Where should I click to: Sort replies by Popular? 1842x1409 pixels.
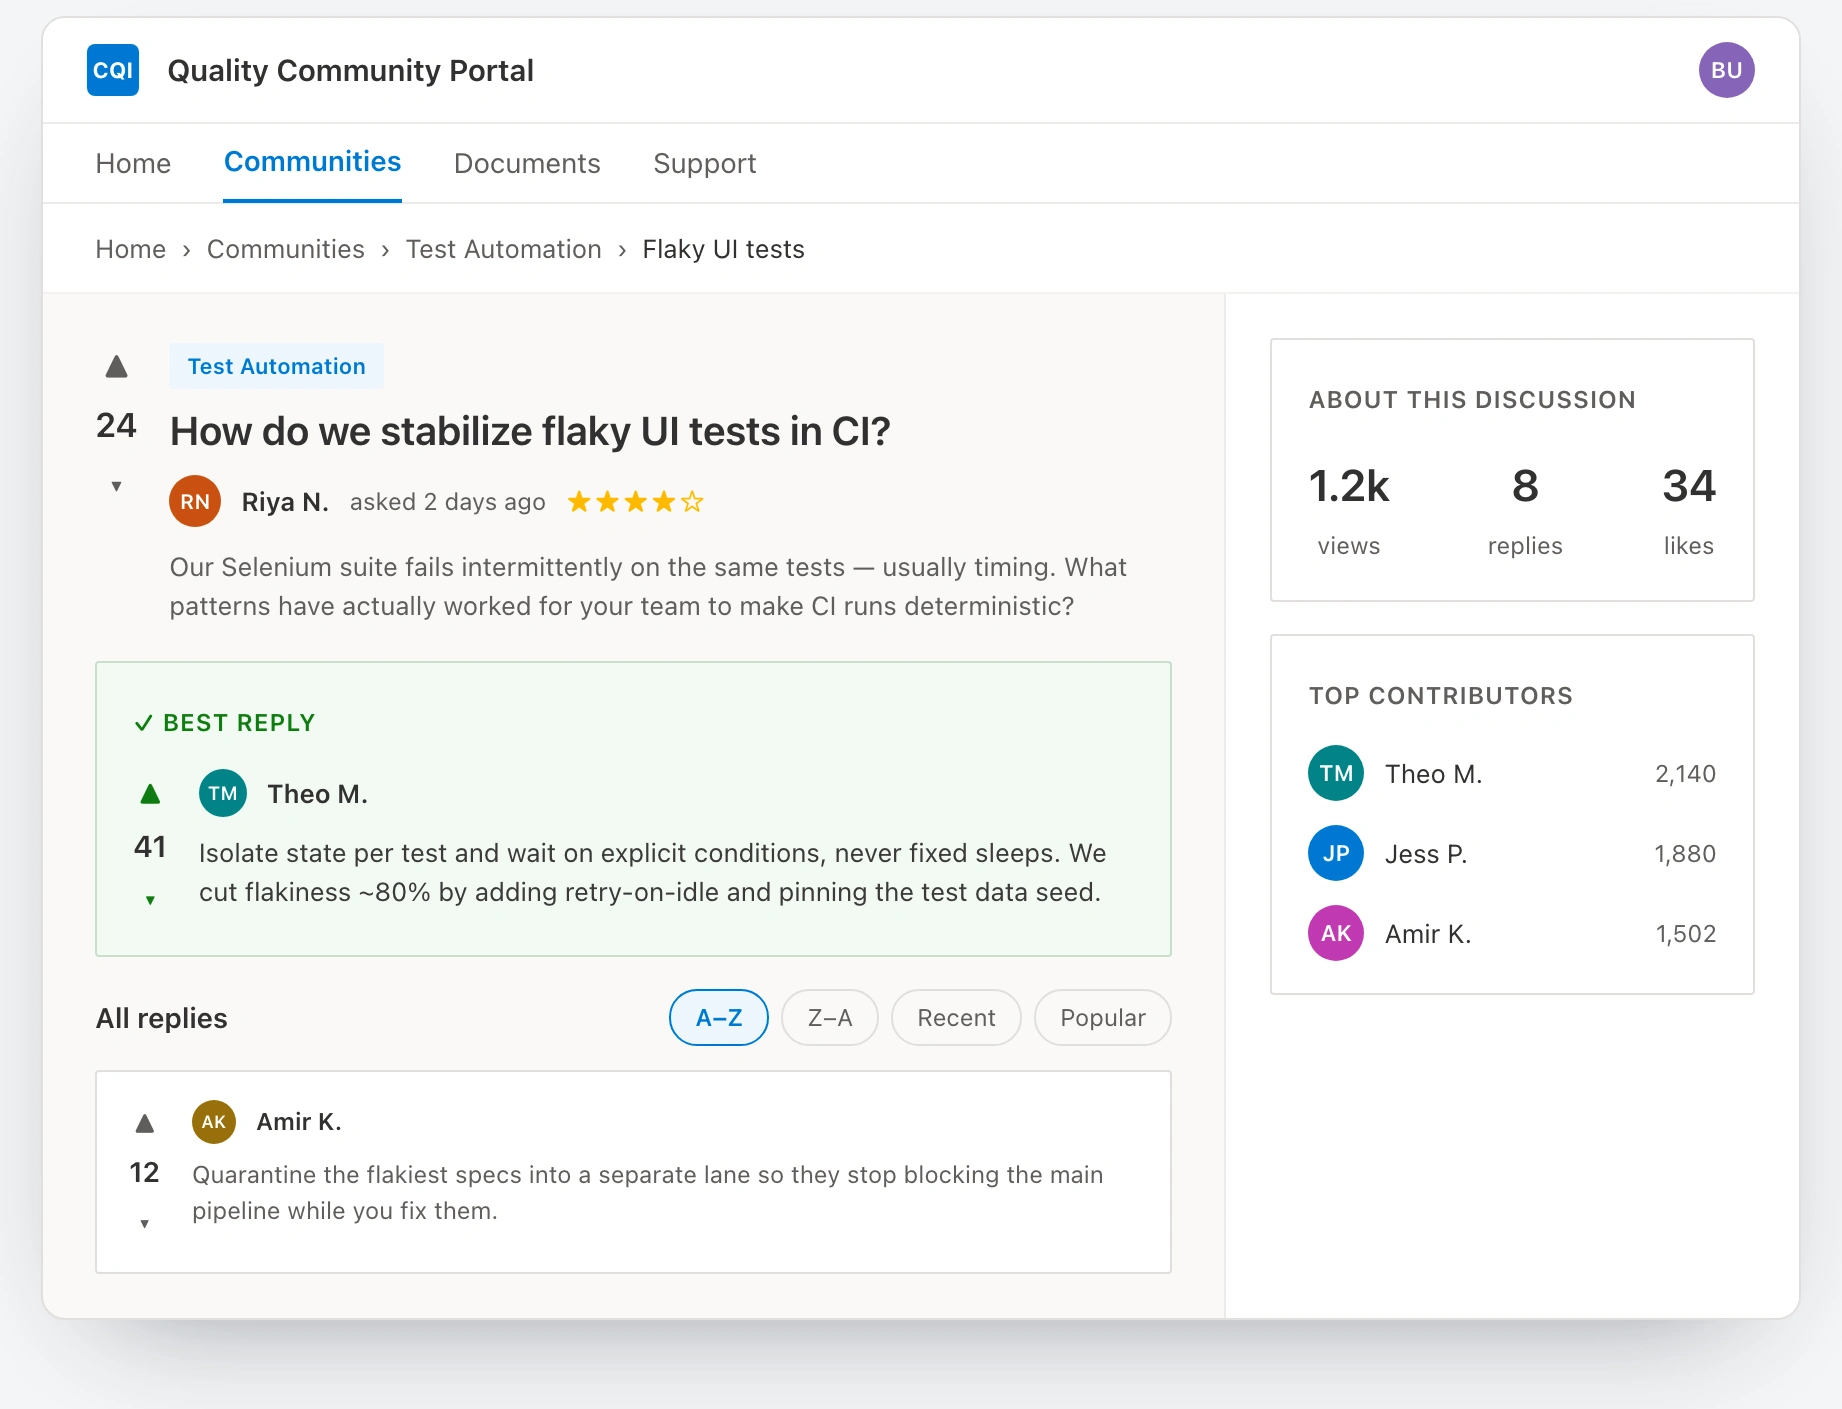[1103, 1018]
